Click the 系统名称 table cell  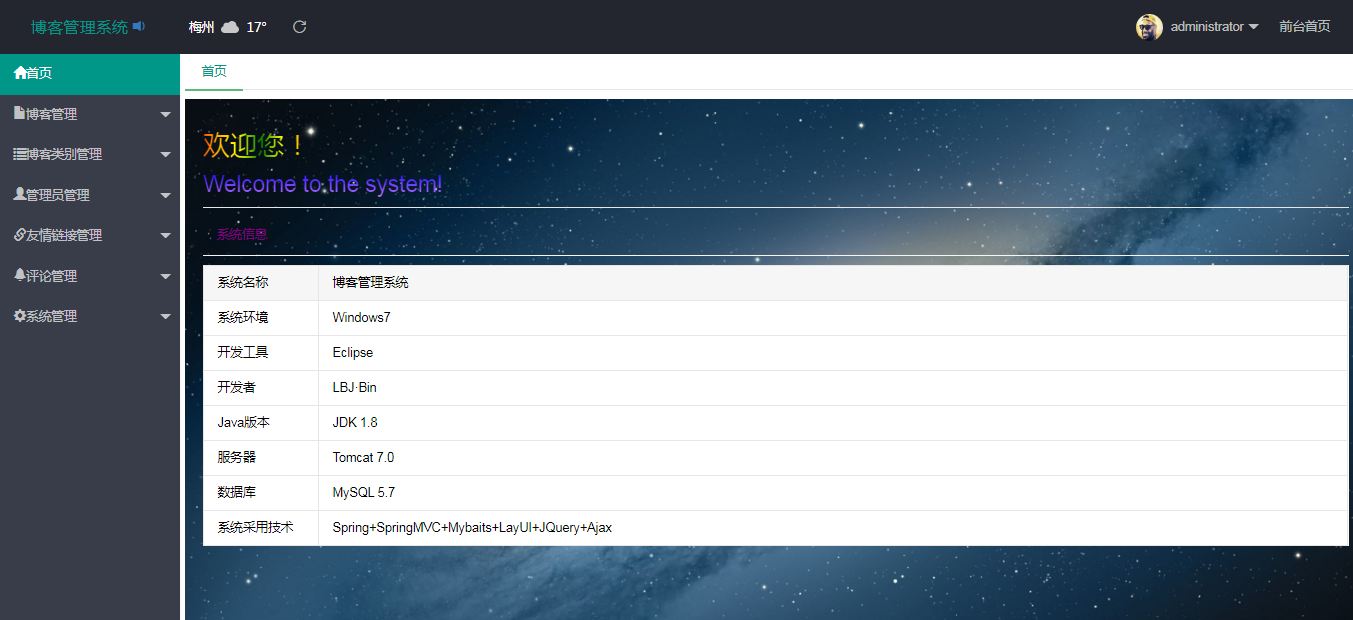click(260, 283)
